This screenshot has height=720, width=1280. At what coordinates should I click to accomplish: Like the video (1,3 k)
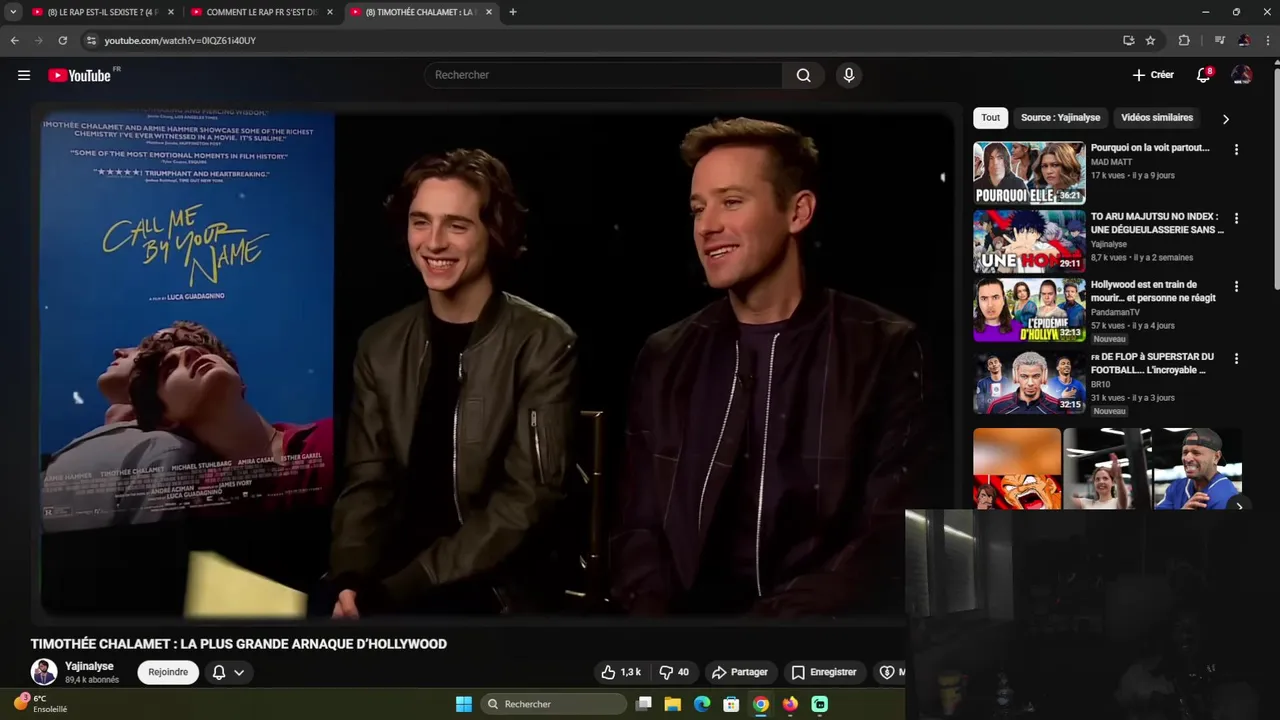pos(620,672)
